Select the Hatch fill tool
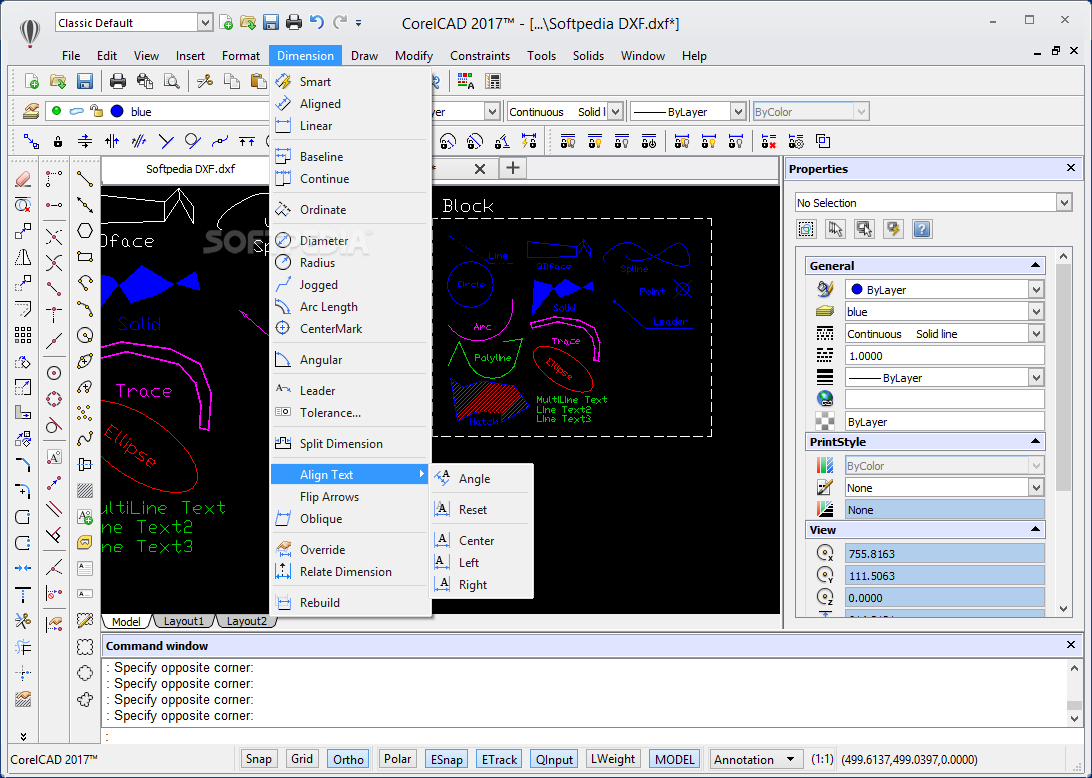Viewport: 1092px width, 778px height. point(85,491)
